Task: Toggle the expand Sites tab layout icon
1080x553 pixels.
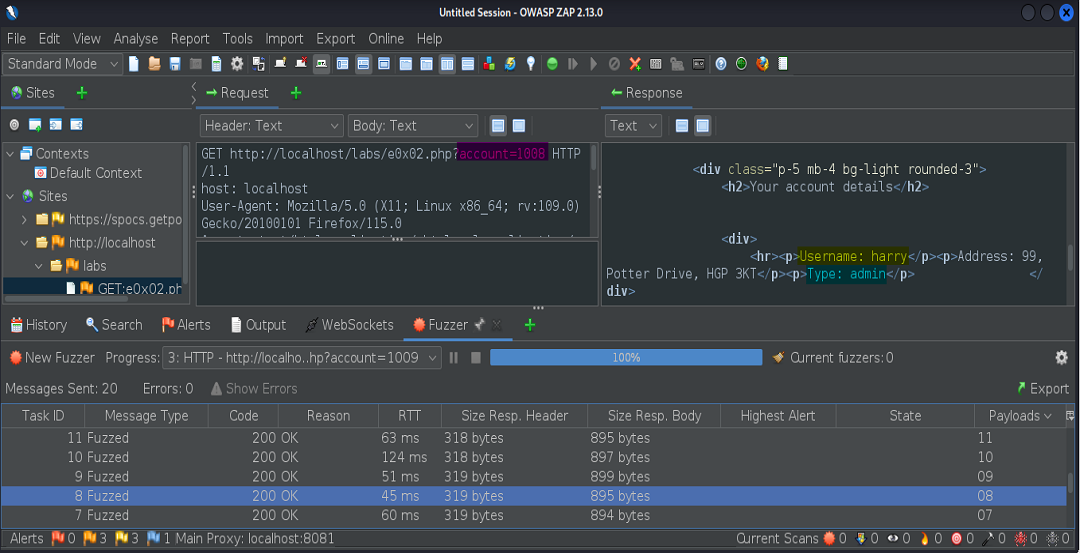Action: point(342,64)
